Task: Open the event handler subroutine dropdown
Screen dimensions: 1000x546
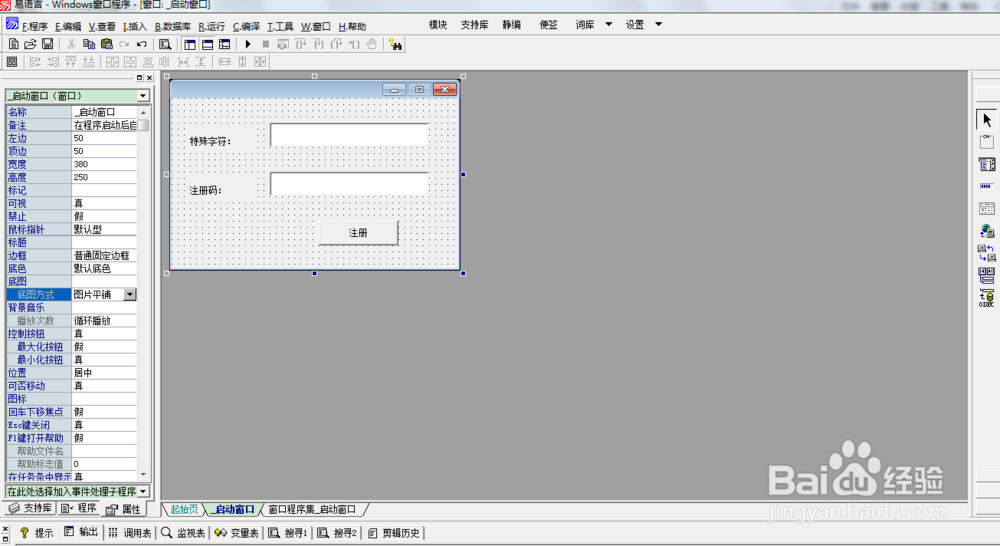Action: (x=143, y=492)
